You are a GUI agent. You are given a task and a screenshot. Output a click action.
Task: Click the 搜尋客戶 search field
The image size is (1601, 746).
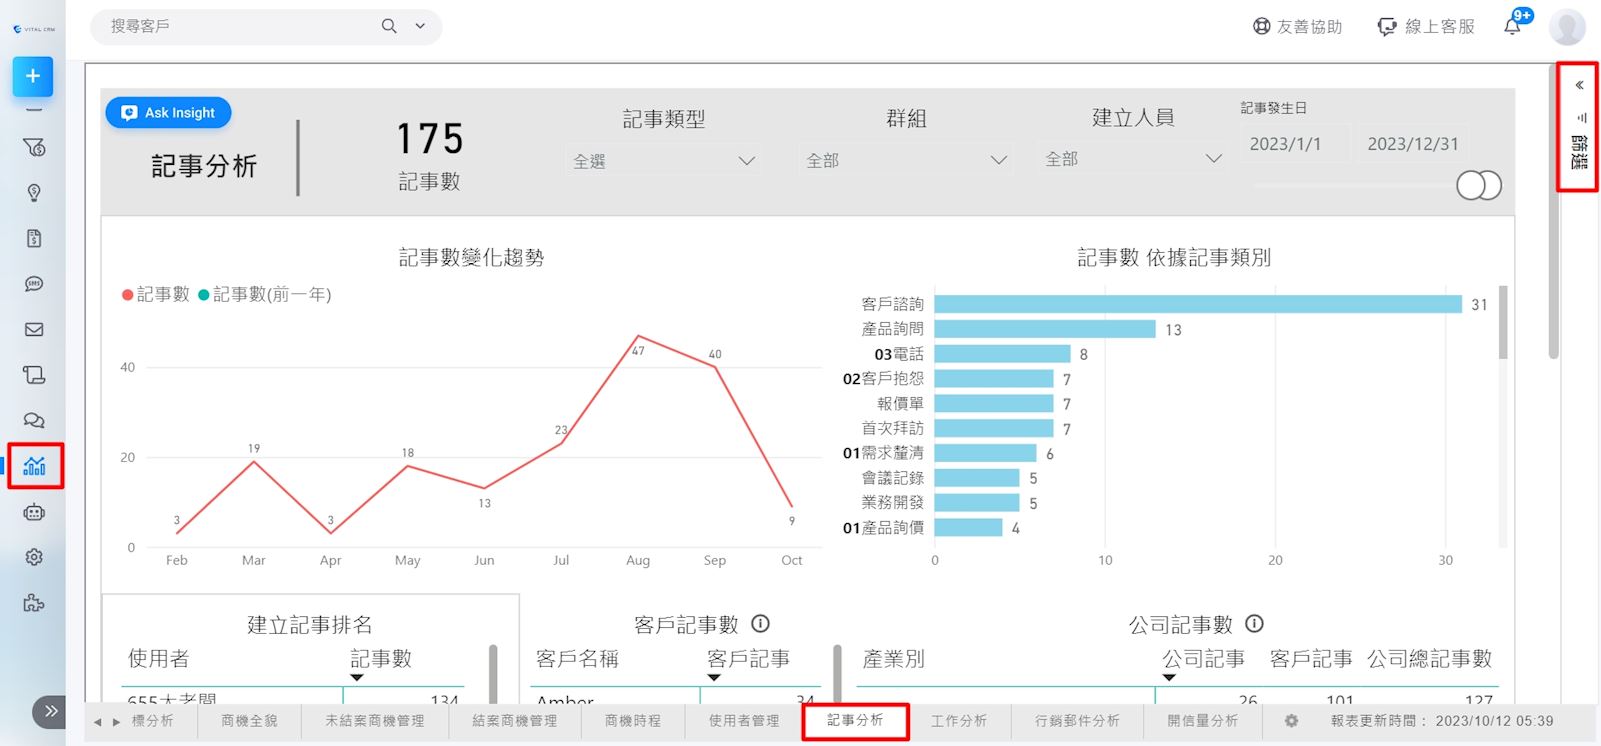click(x=240, y=26)
